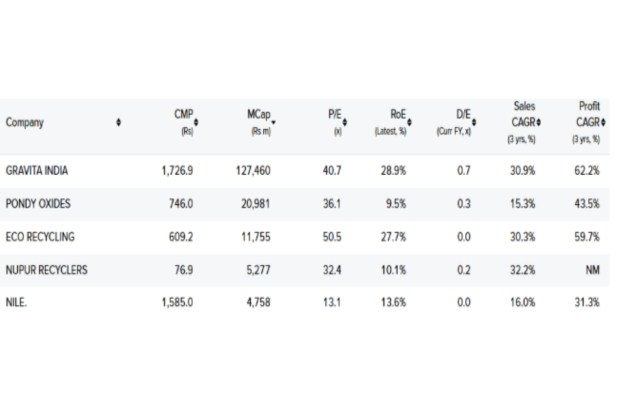The width and height of the screenshot is (620, 413).
Task: Click on NUPUR RECYCLERS company link
Action: coord(47,269)
